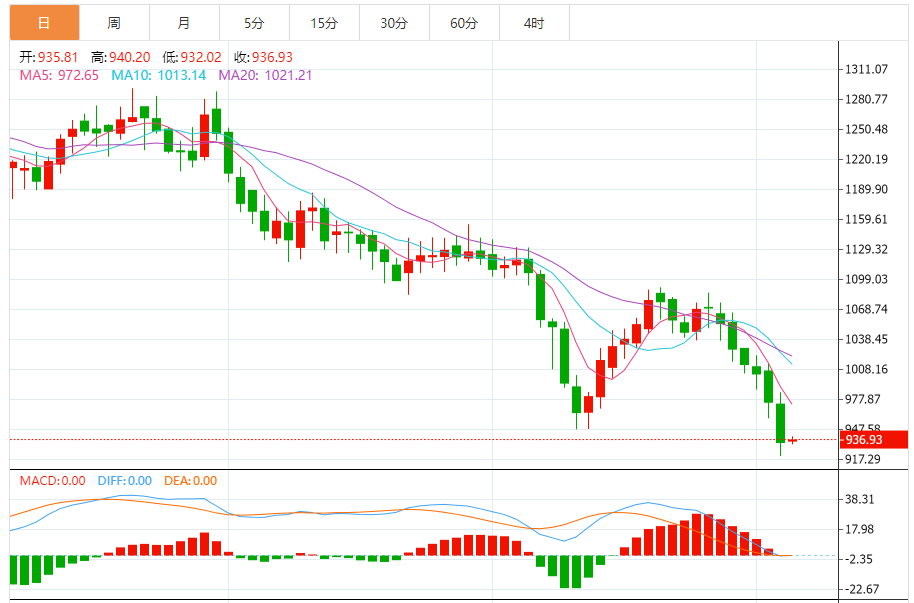This screenshot has width=914, height=603.
Task: Open the 60分 interval tab
Action: 464,23
